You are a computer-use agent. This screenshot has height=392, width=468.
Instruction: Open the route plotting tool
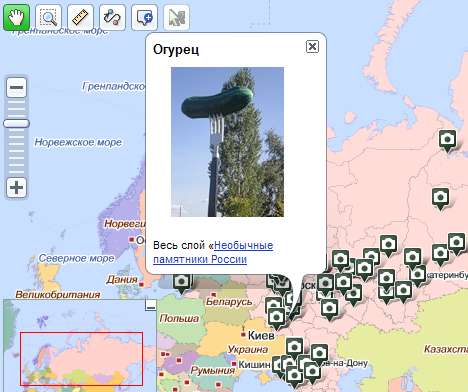(x=112, y=17)
